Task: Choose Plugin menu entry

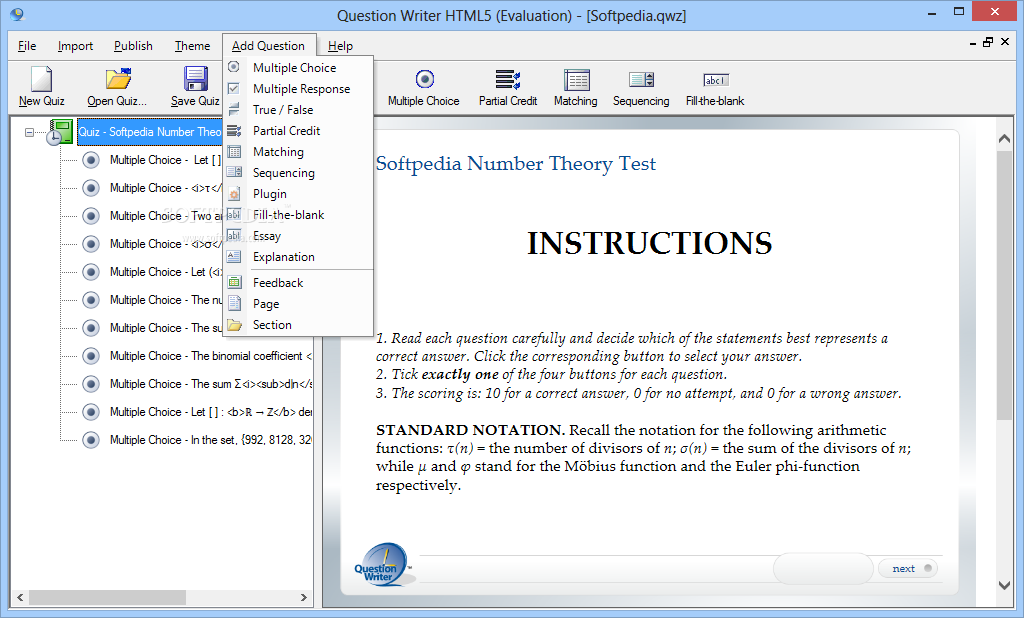Action: [298, 193]
